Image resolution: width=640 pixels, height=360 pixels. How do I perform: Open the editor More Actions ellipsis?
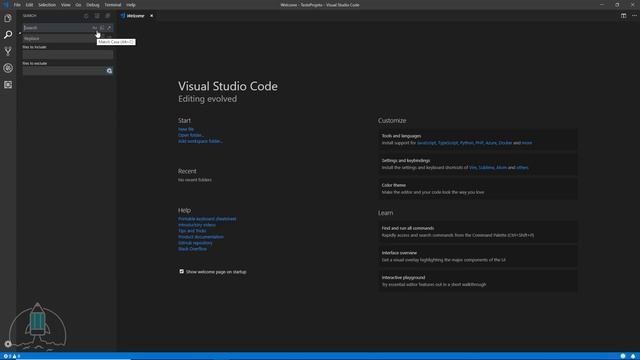pos(634,16)
